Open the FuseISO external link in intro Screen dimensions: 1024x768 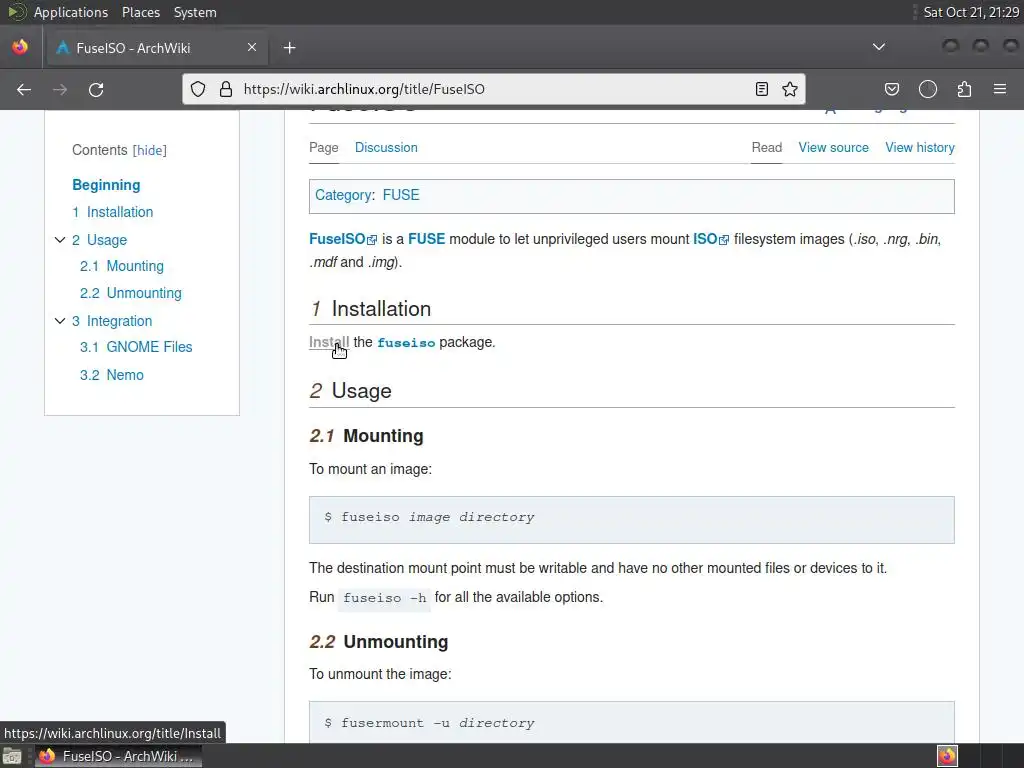coord(337,239)
